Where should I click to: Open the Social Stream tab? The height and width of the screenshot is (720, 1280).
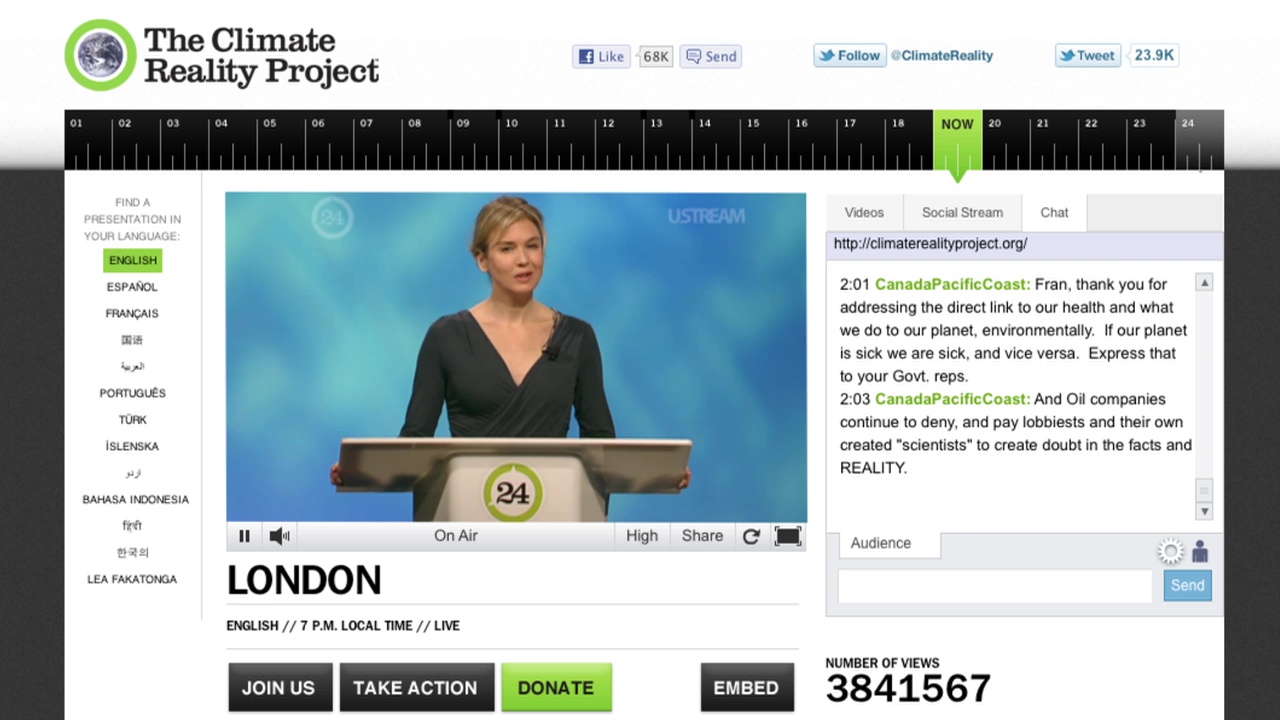(x=962, y=212)
